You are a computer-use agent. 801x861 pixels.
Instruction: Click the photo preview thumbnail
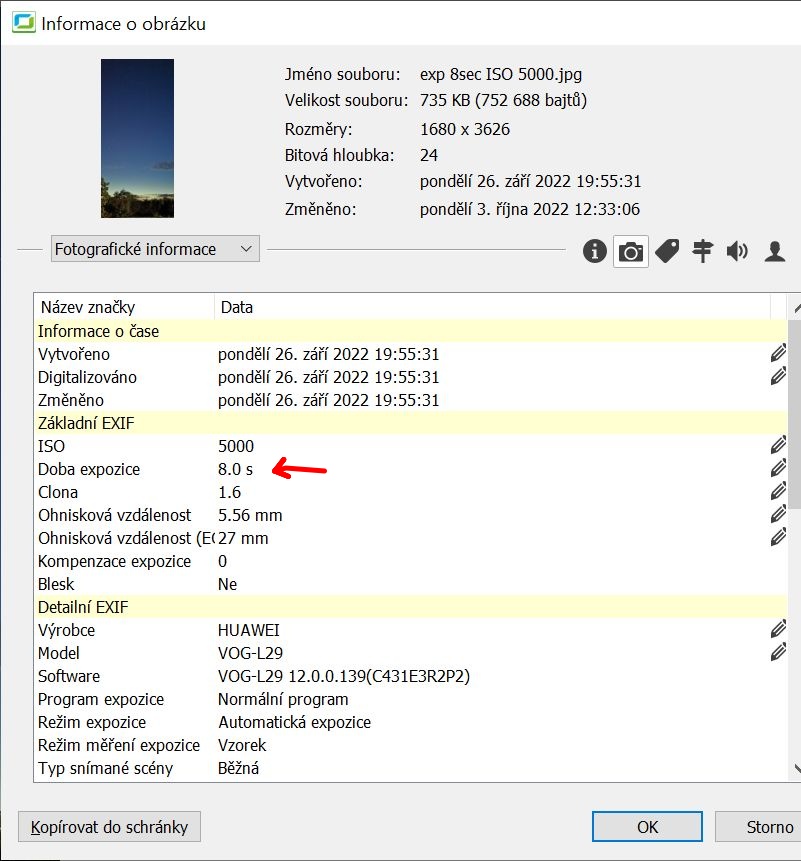click(137, 139)
